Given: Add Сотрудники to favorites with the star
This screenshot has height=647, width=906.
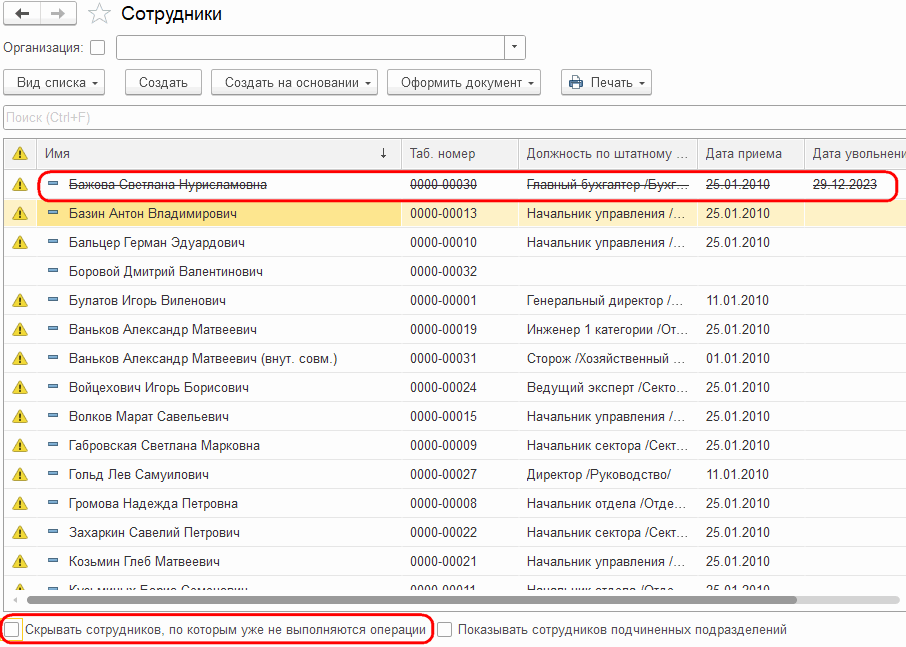Looking at the screenshot, I should [99, 14].
